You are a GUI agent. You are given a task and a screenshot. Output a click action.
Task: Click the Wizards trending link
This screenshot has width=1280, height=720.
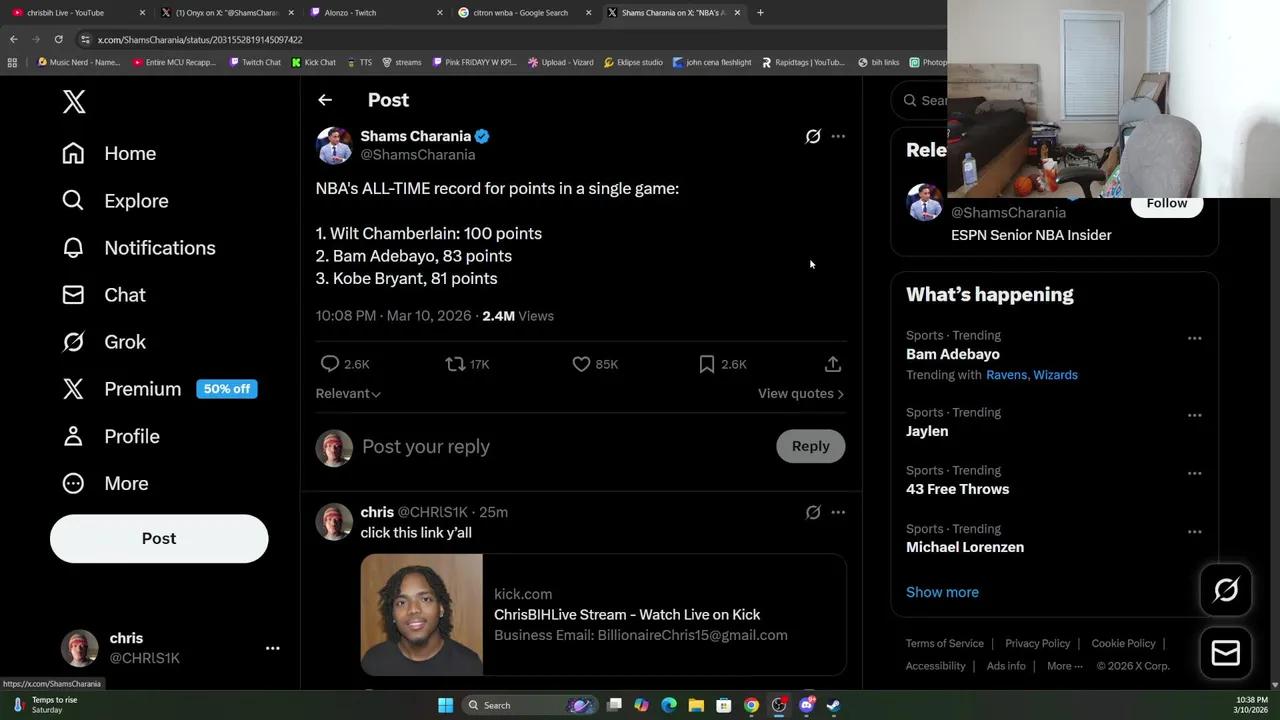[x=1056, y=375]
